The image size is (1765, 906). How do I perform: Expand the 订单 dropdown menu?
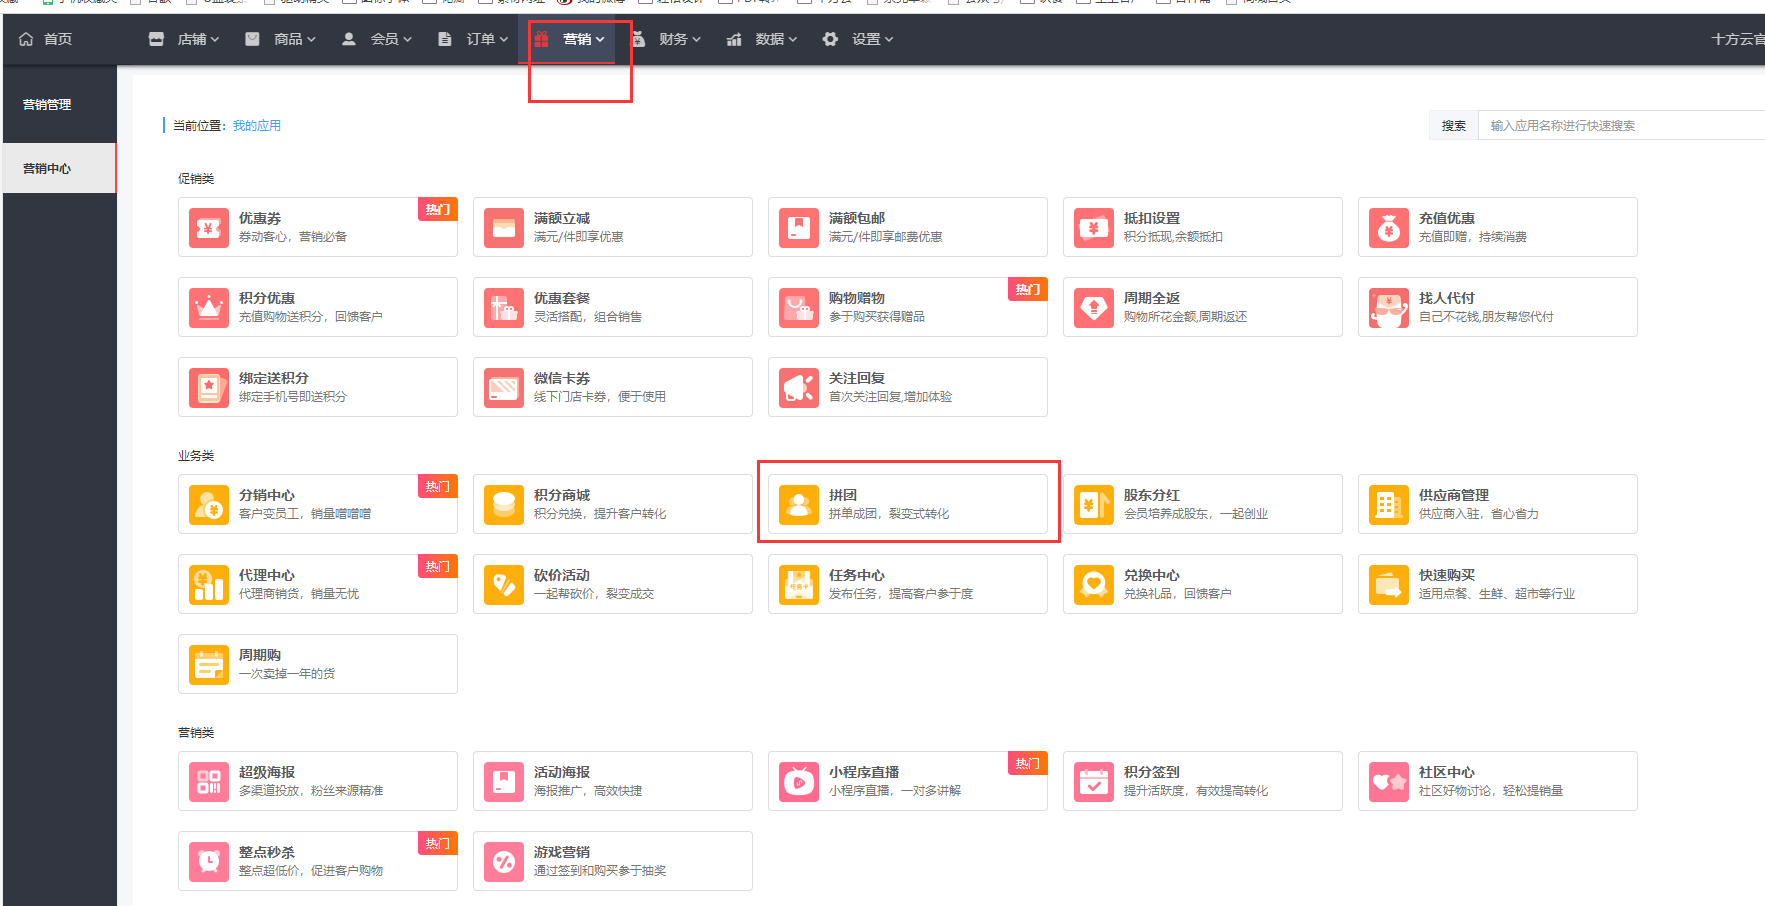[473, 39]
